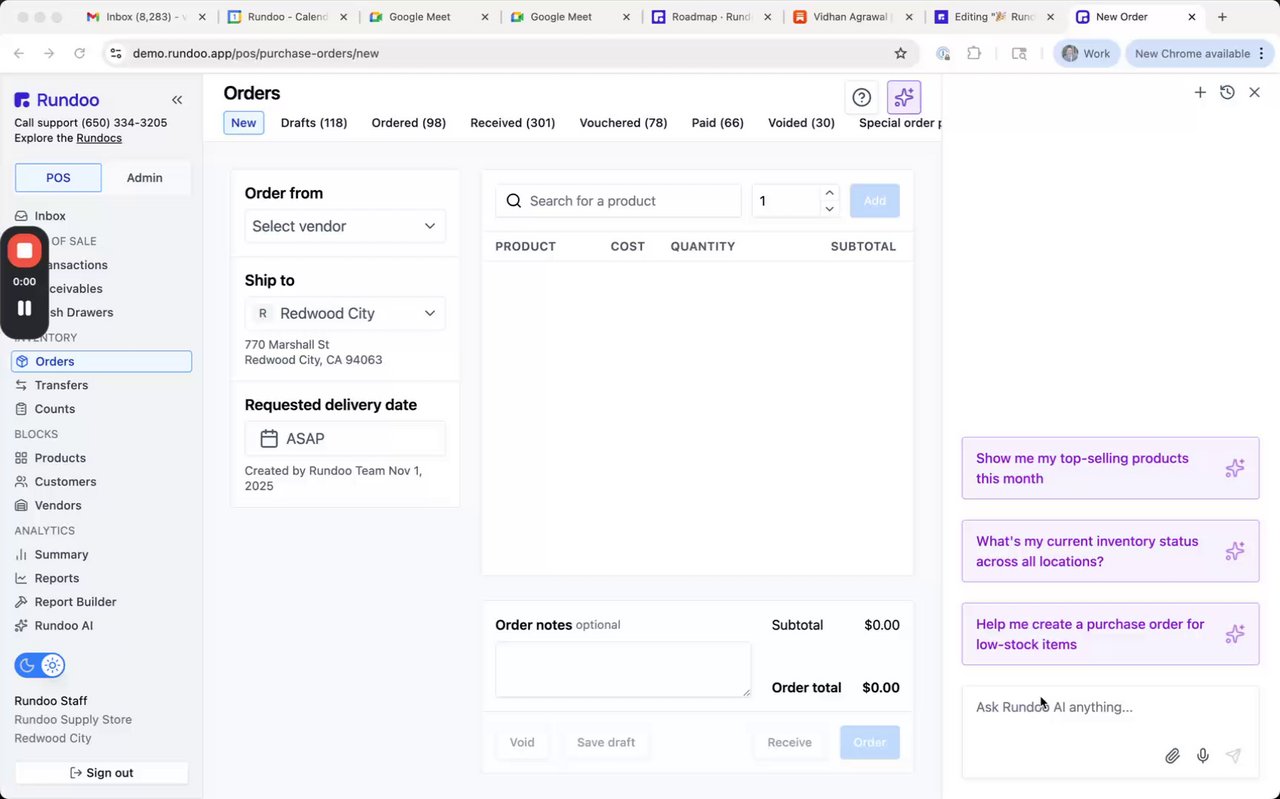Stop the screen recording red button
The height and width of the screenshot is (799, 1280).
pos(25,250)
